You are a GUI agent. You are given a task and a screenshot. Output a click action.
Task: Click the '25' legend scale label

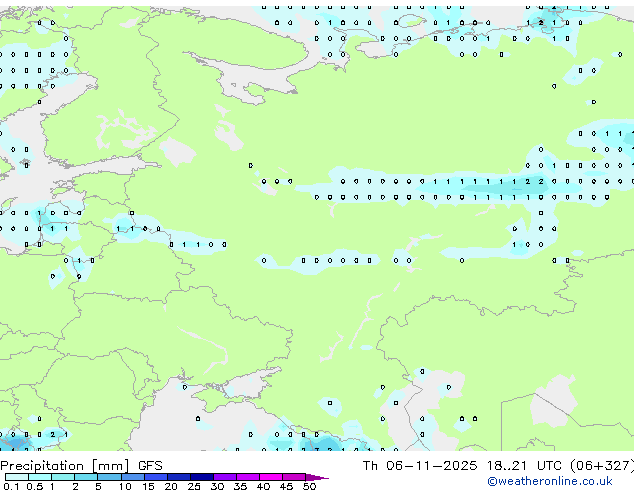194,486
